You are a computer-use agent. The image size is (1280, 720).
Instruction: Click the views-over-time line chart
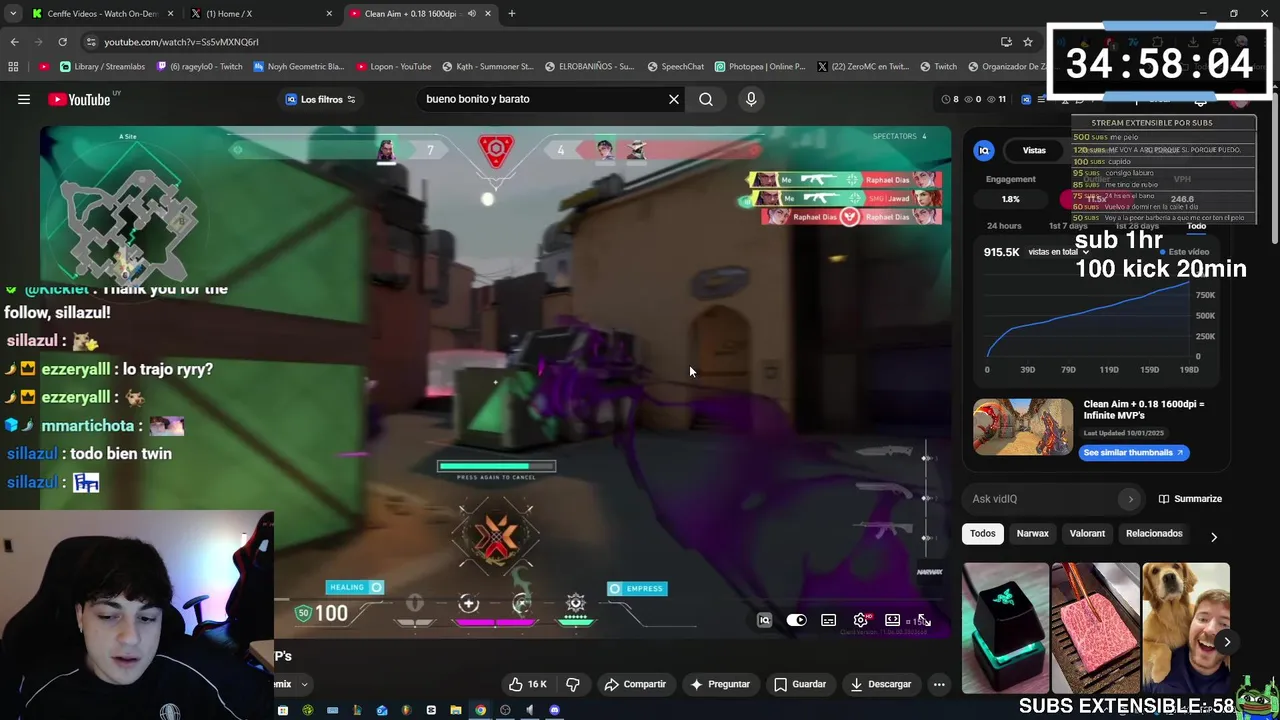click(1090, 320)
